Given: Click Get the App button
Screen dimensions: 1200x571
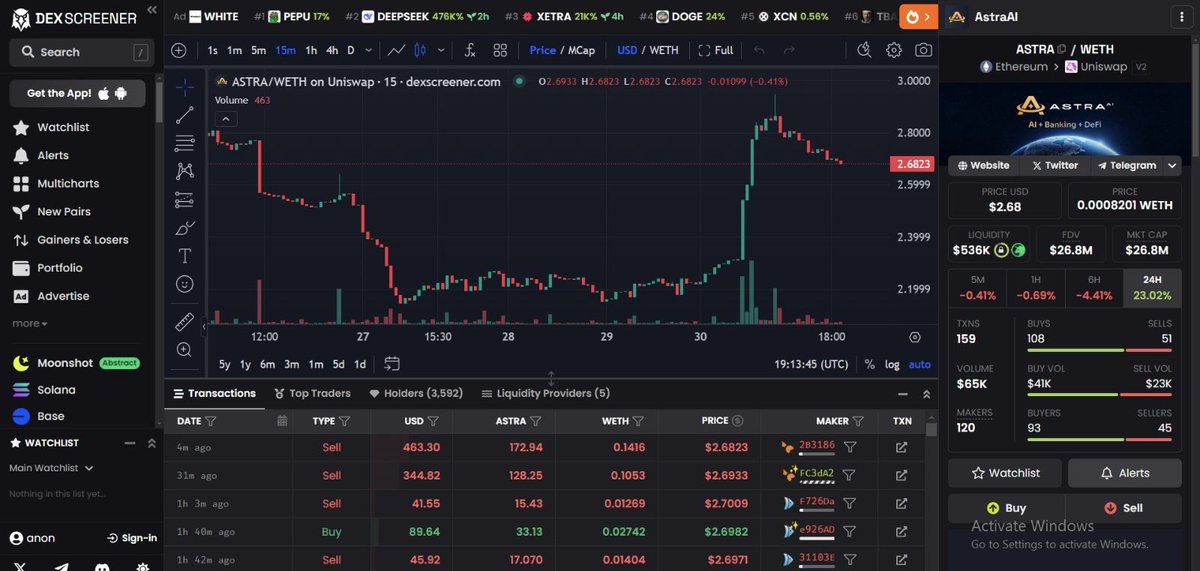Looking at the screenshot, I should (x=77, y=93).
